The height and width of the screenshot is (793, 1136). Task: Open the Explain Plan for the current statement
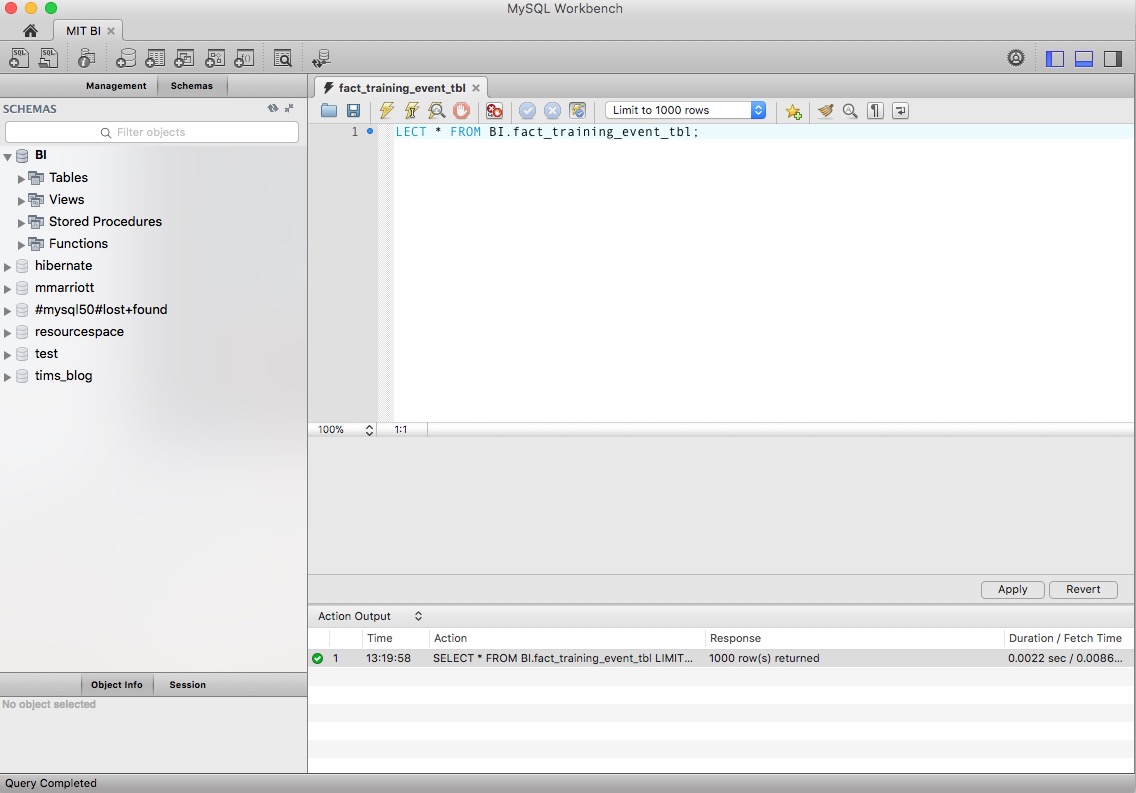point(437,110)
